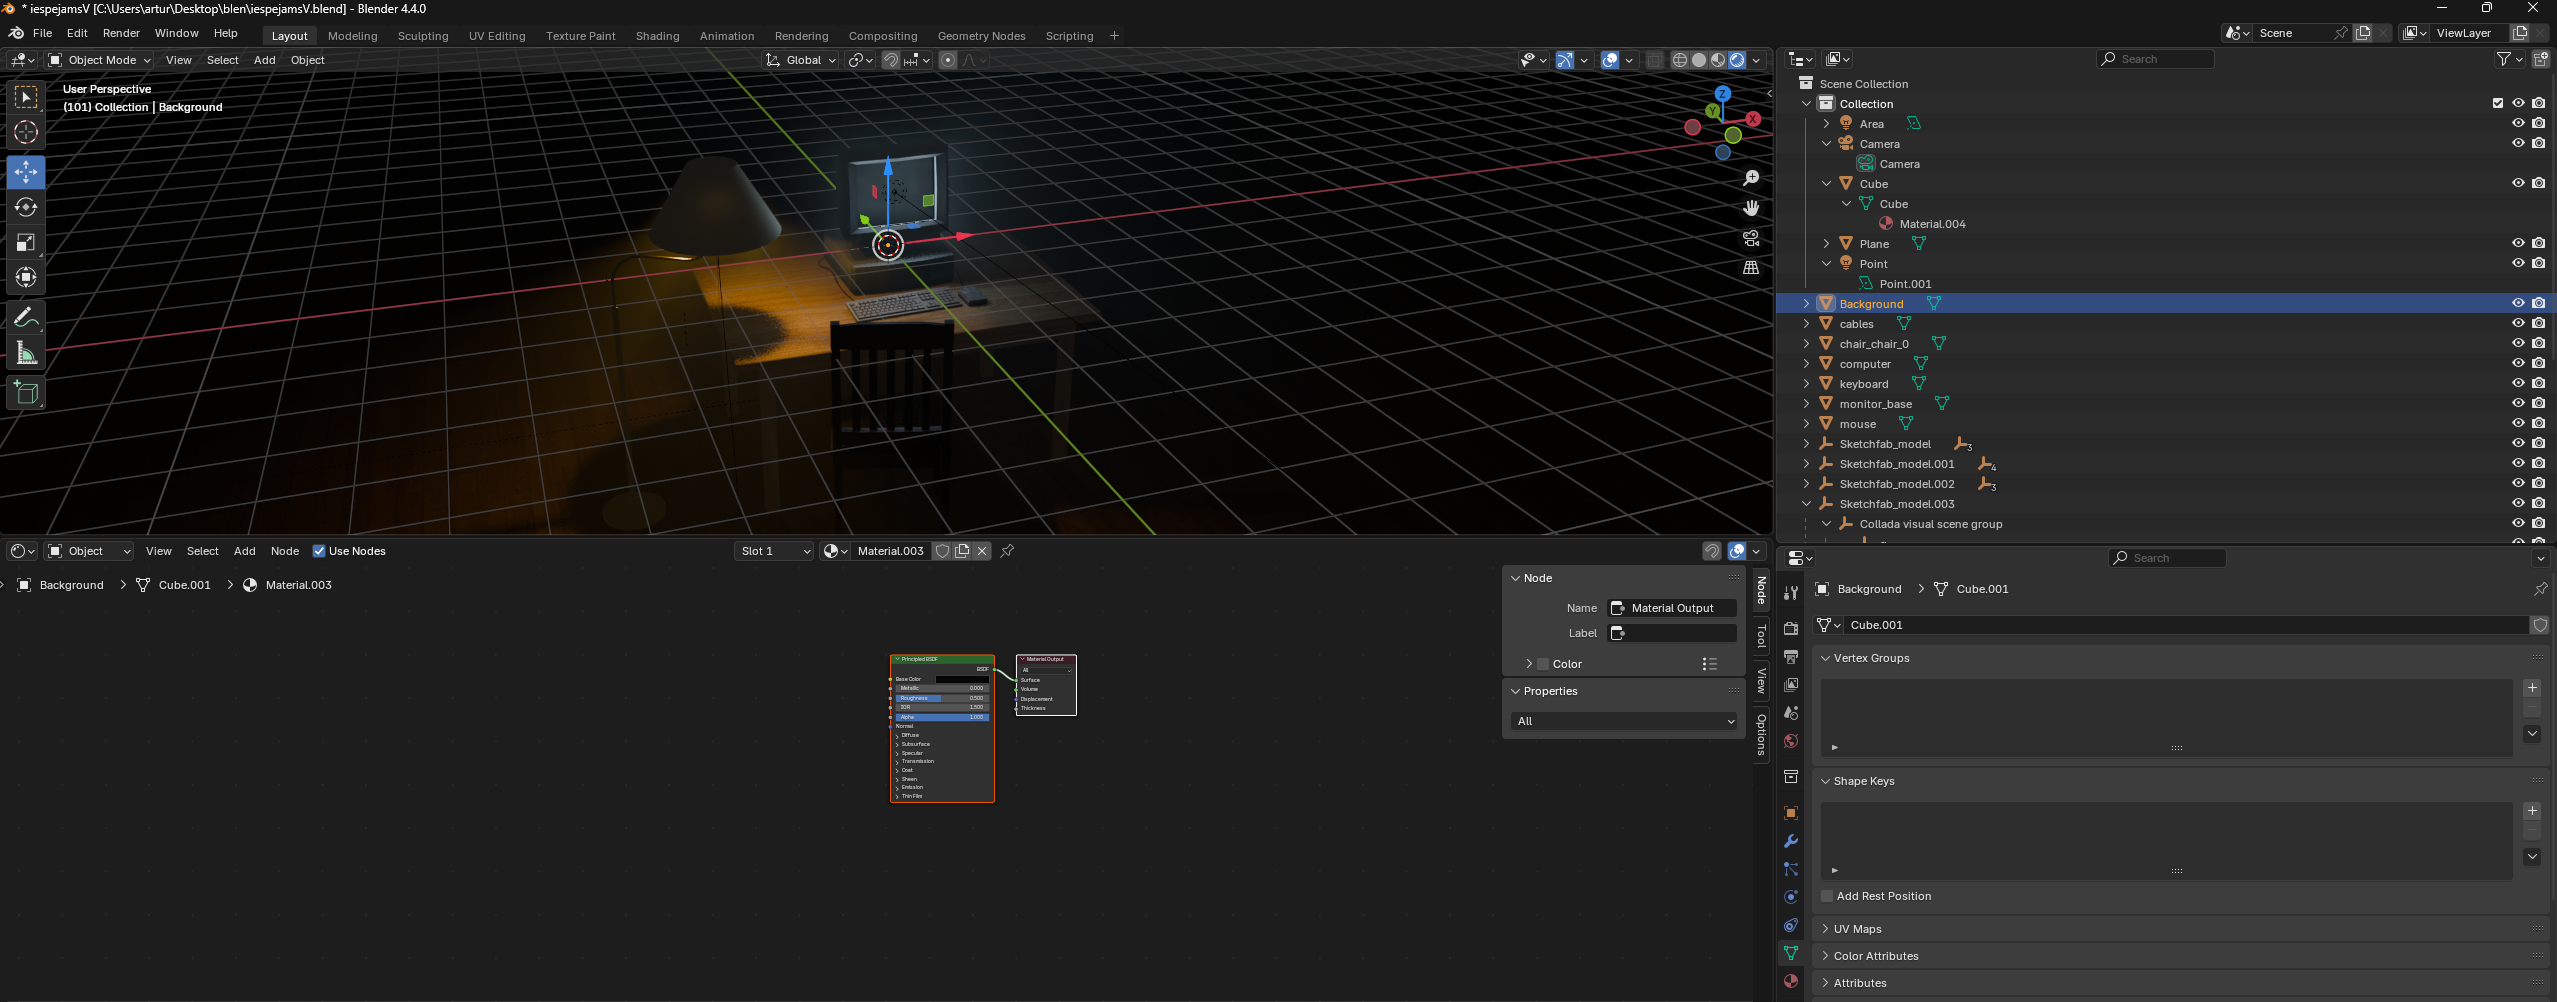Open the Object Mode dropdown
The width and height of the screenshot is (2557, 1002).
tap(100, 60)
